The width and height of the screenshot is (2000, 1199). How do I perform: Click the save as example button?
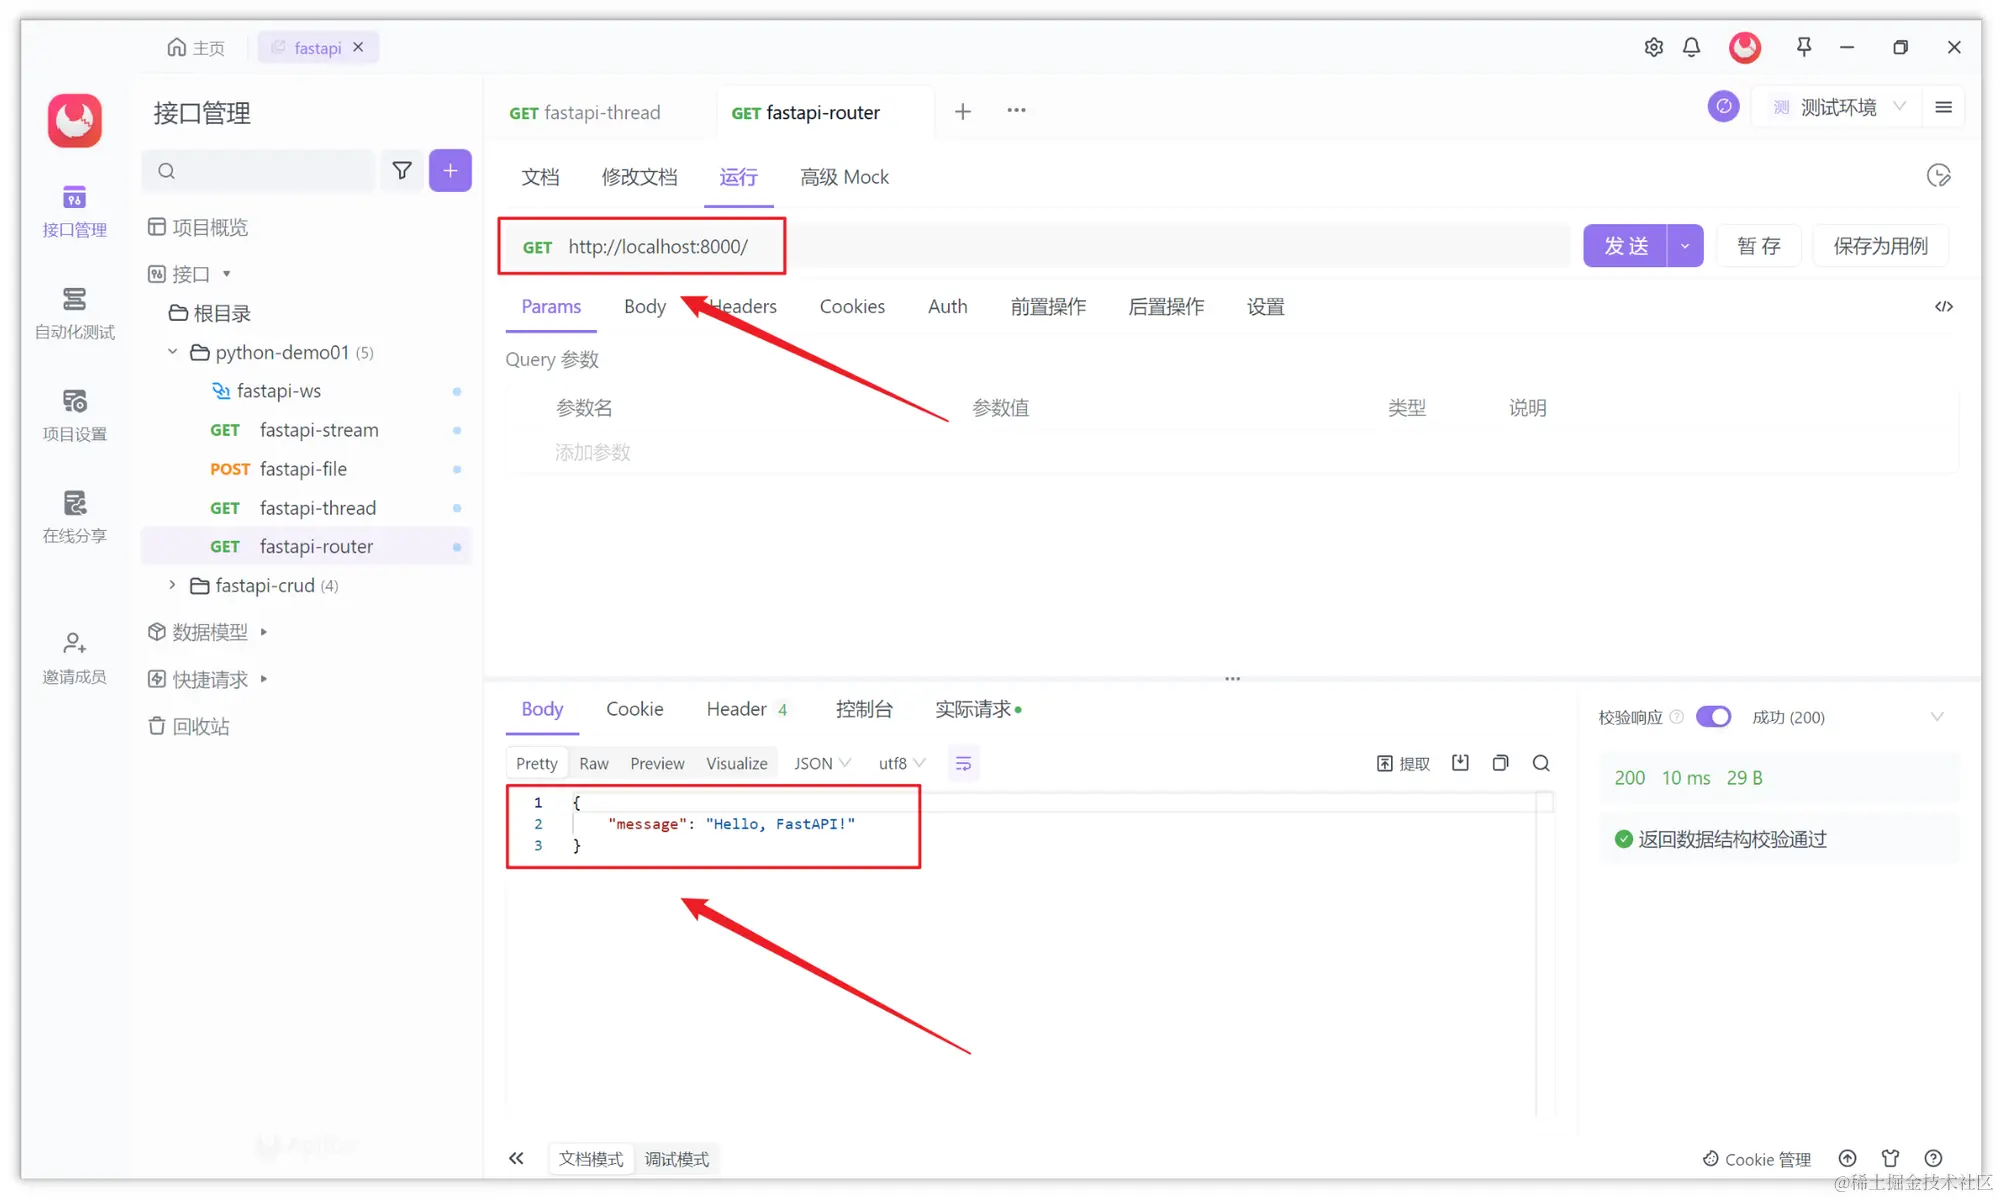pos(1880,246)
